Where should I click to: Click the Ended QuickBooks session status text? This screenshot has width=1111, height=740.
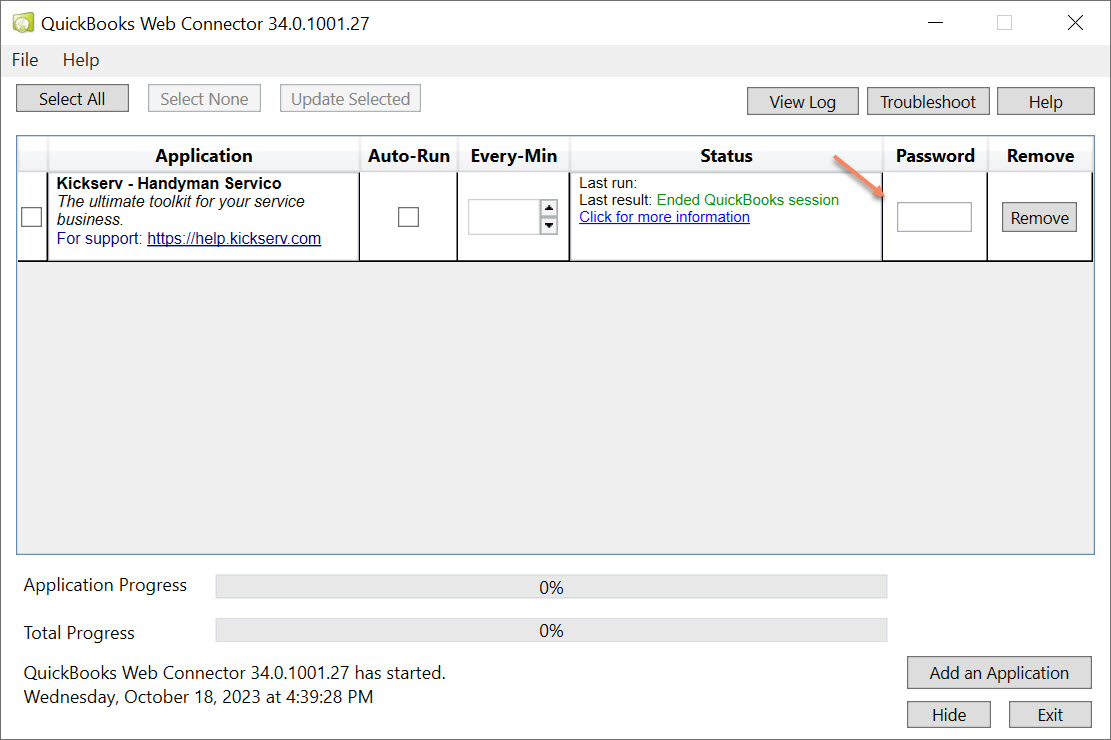pyautogui.click(x=748, y=200)
